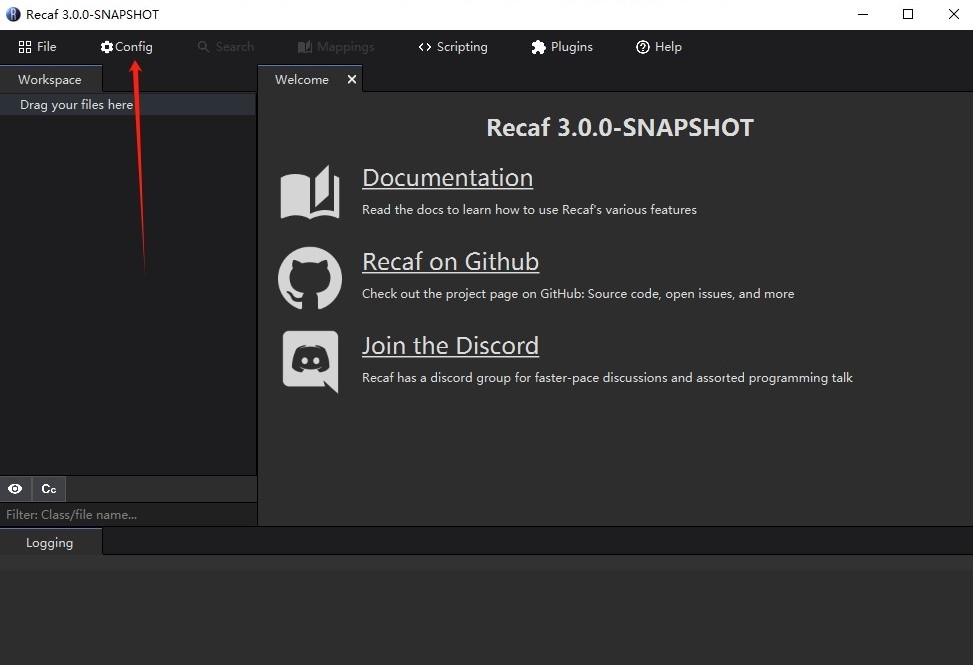Viewport: 973px width, 665px height.
Task: Toggle the case-sensitive Cc filter button
Action: tap(48, 489)
